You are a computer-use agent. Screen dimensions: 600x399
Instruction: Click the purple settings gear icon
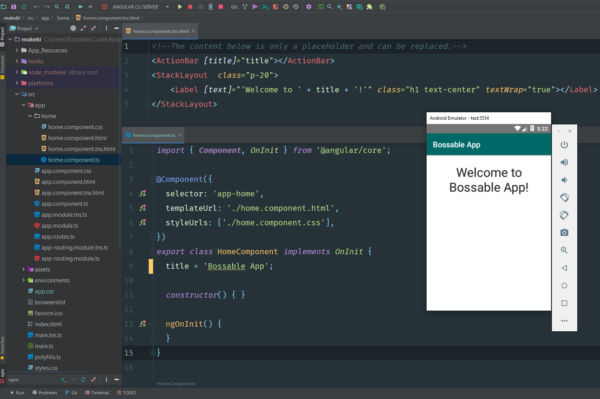[x=309, y=7]
